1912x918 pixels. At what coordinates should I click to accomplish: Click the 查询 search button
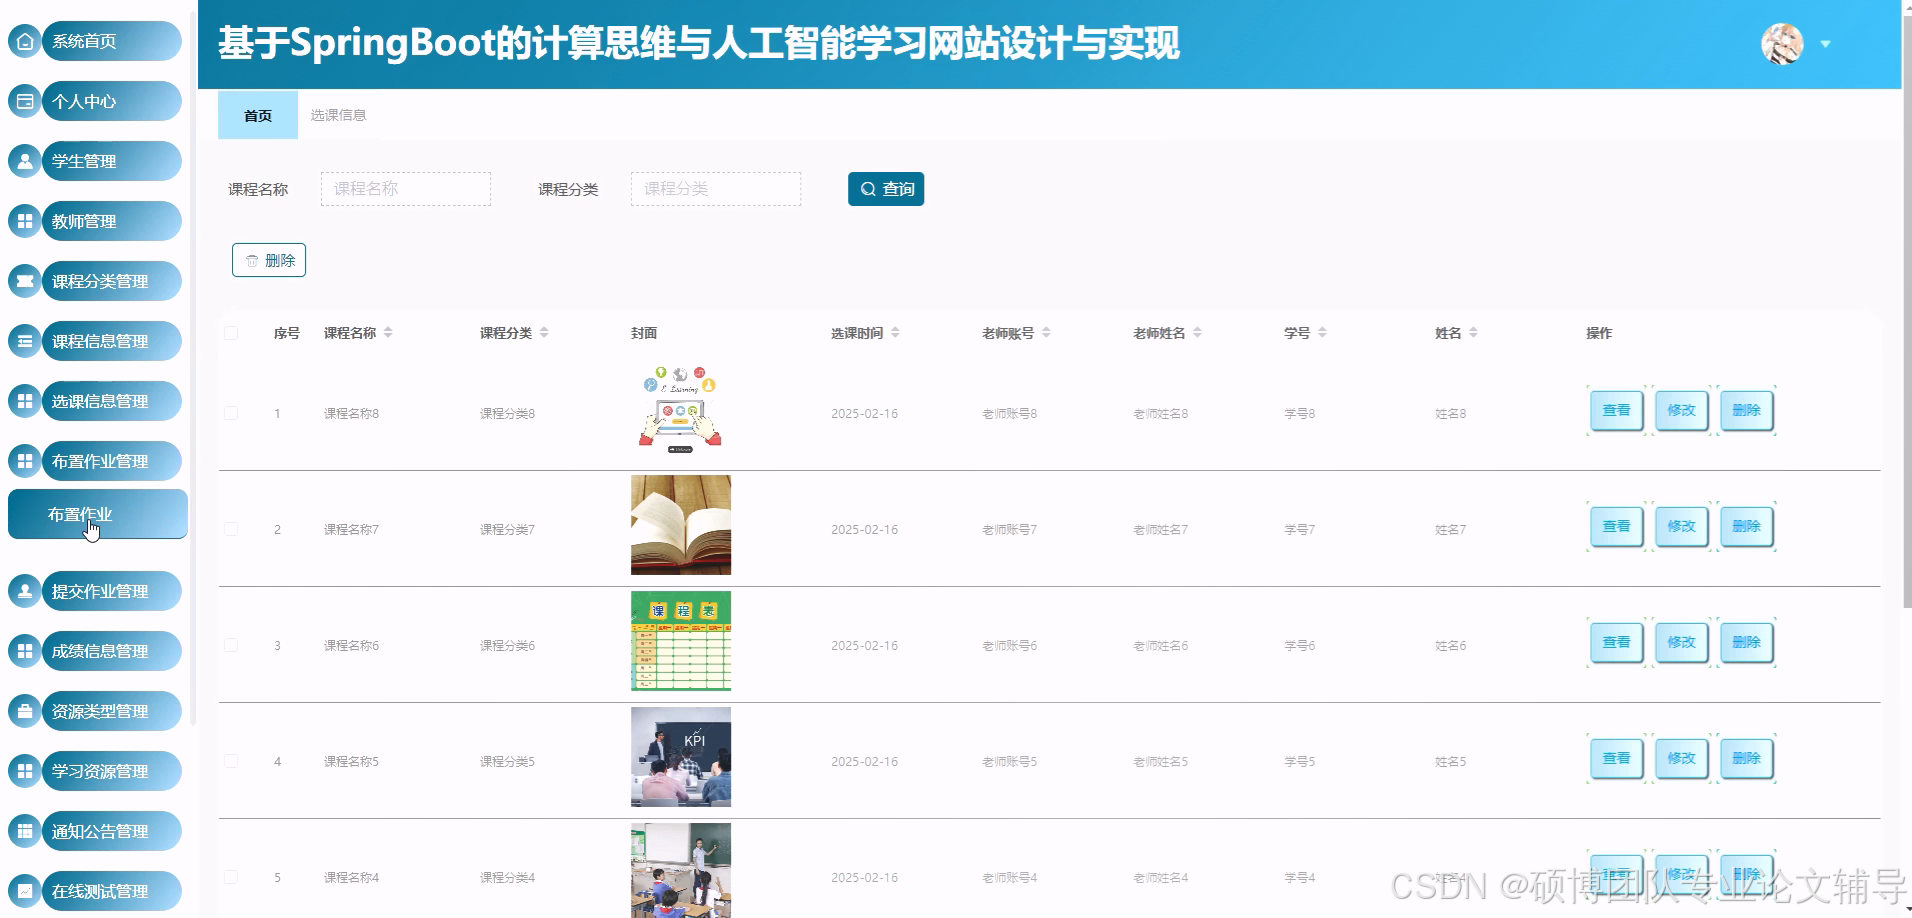[886, 189]
